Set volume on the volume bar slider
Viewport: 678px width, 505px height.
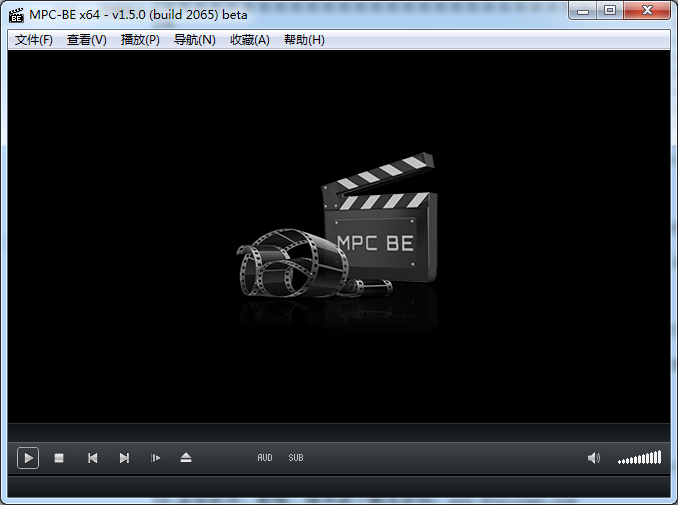(640, 458)
